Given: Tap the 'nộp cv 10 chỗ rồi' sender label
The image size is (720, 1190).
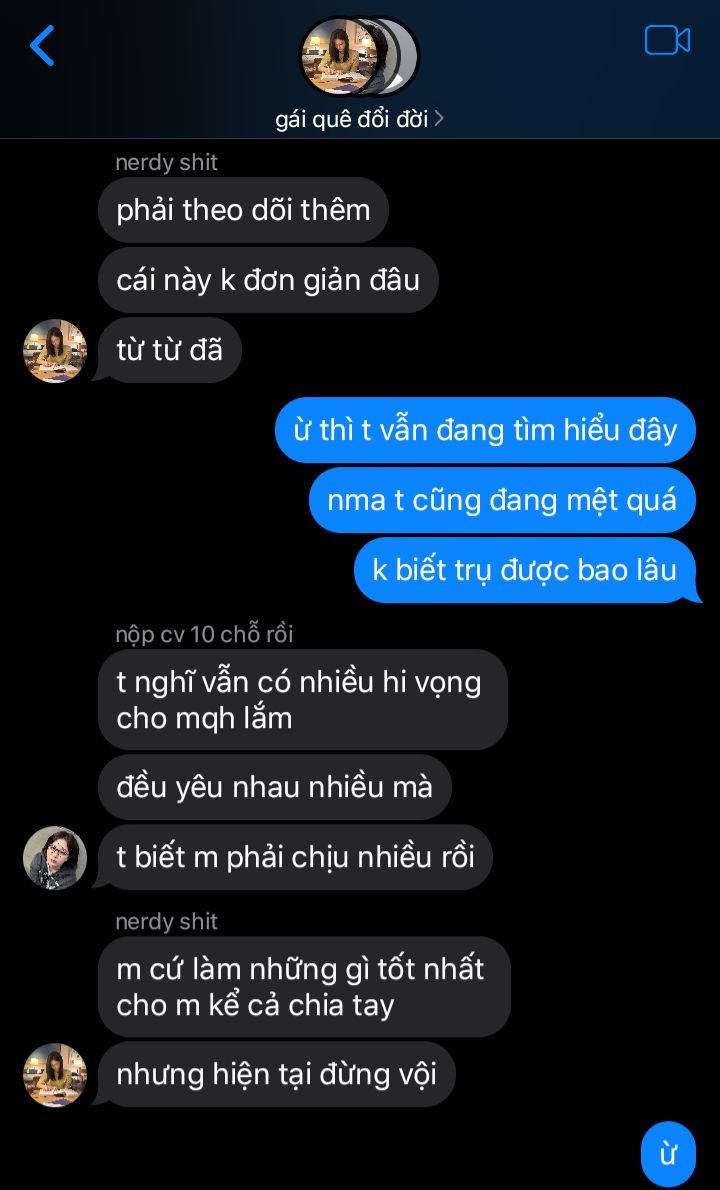Looking at the screenshot, I should point(204,634).
